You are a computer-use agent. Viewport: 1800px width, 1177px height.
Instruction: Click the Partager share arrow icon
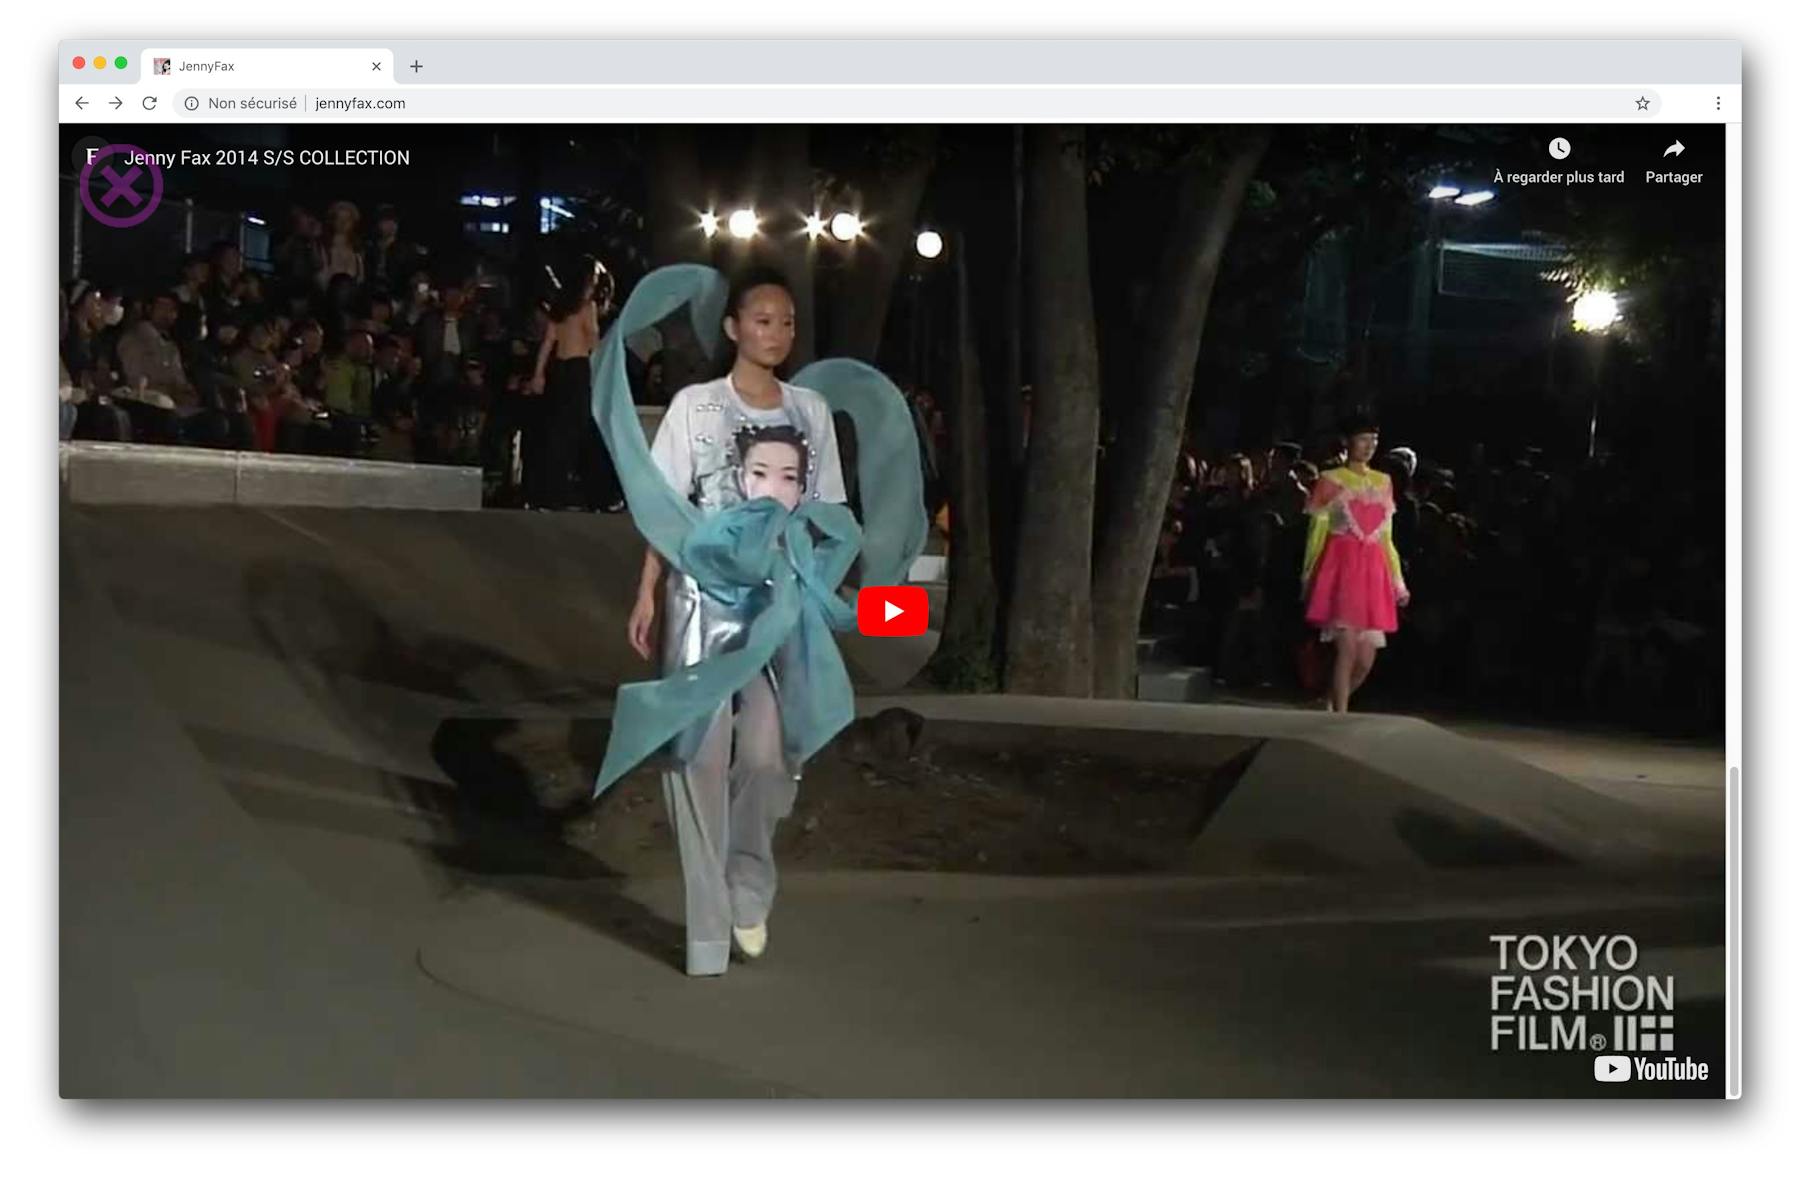point(1673,149)
